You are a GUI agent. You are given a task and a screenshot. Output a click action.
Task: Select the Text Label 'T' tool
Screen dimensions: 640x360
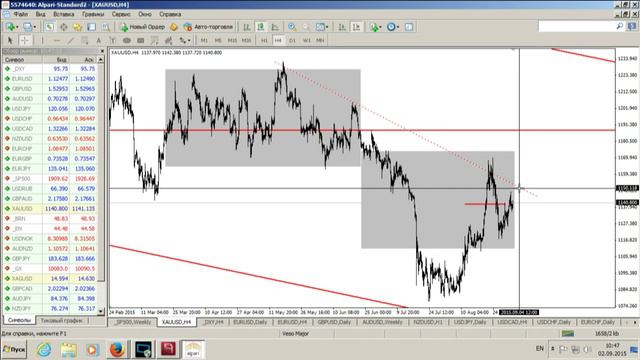pyautogui.click(x=113, y=40)
